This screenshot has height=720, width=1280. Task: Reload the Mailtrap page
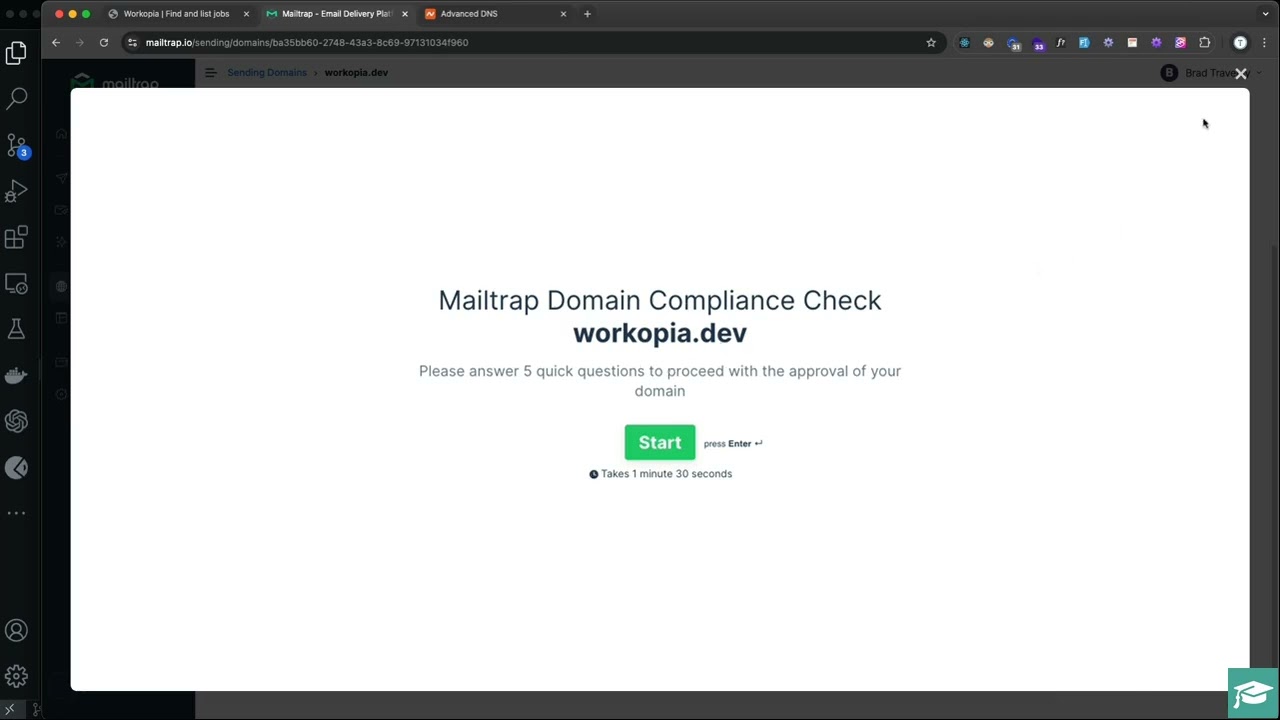(104, 43)
